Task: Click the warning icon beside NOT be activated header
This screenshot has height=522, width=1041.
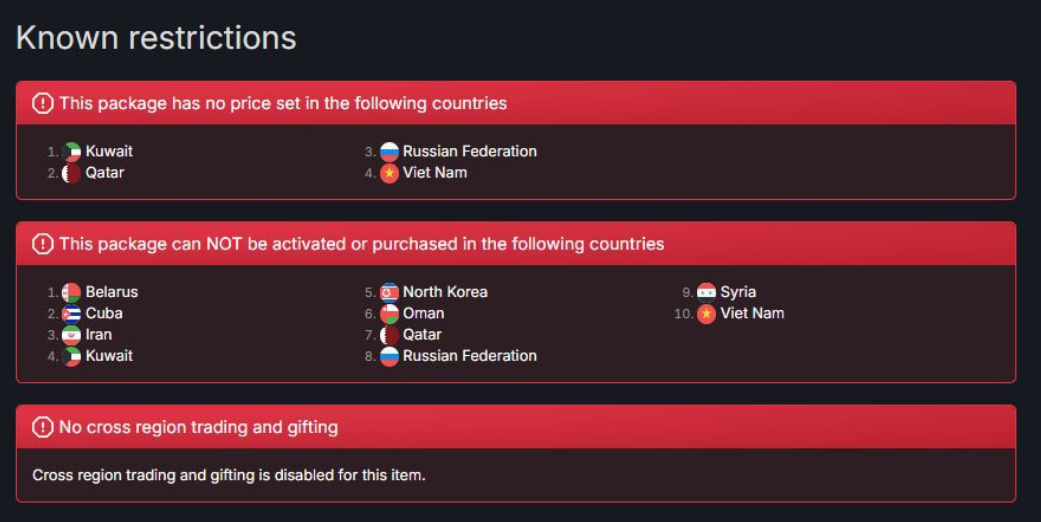Action: (x=42, y=244)
